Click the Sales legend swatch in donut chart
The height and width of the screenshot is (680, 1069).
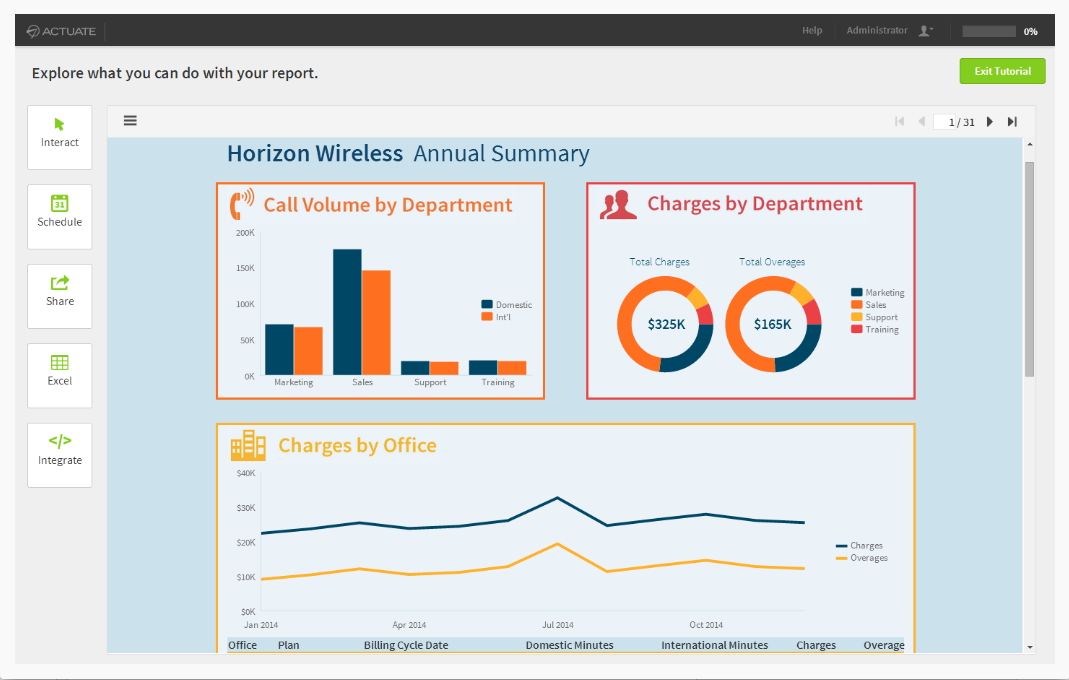pos(856,304)
